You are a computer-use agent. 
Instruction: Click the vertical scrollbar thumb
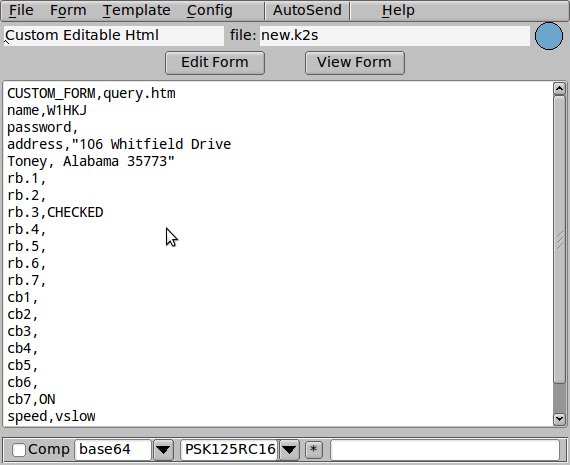point(559,239)
